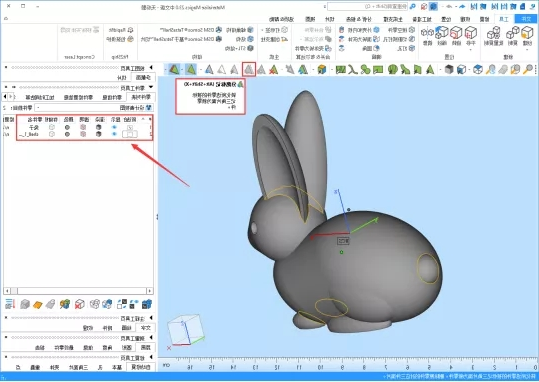Click the color swatch for 兔子 row
This screenshot has width=539, height=382.
[67, 127]
